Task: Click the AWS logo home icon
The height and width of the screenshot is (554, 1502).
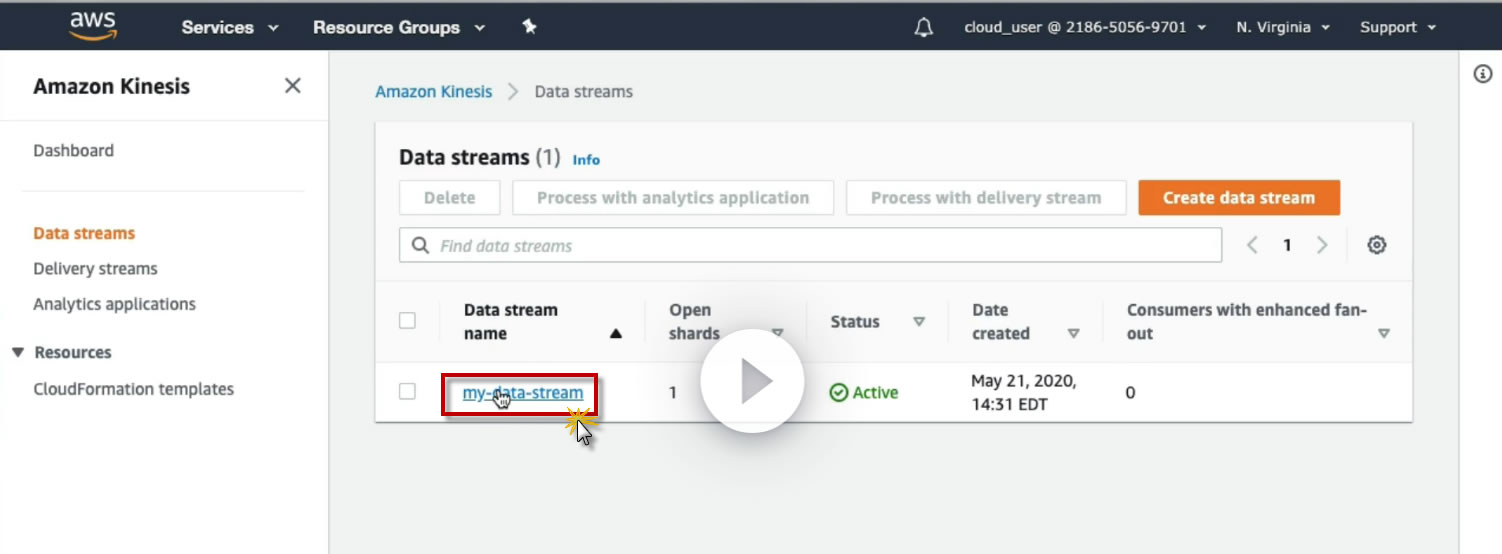Action: pos(93,25)
